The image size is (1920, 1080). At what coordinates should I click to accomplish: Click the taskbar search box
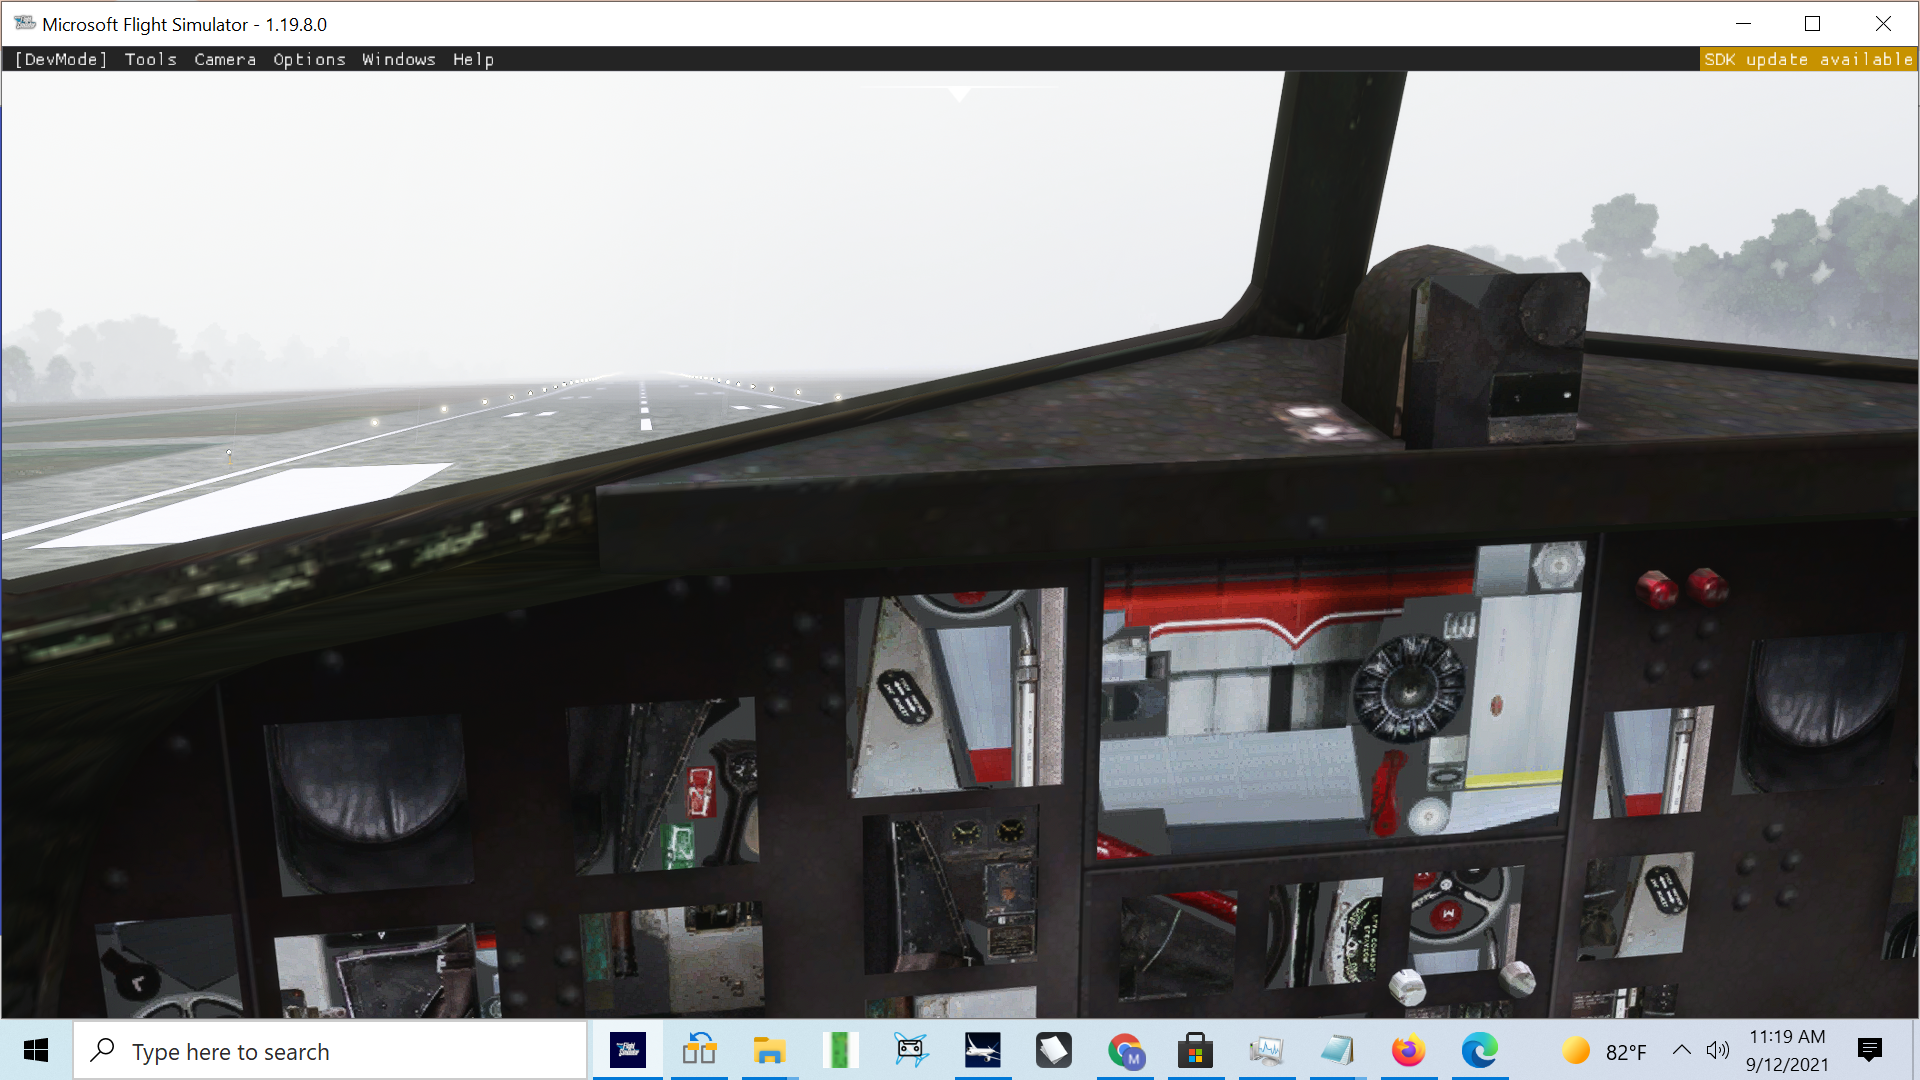tap(329, 1051)
